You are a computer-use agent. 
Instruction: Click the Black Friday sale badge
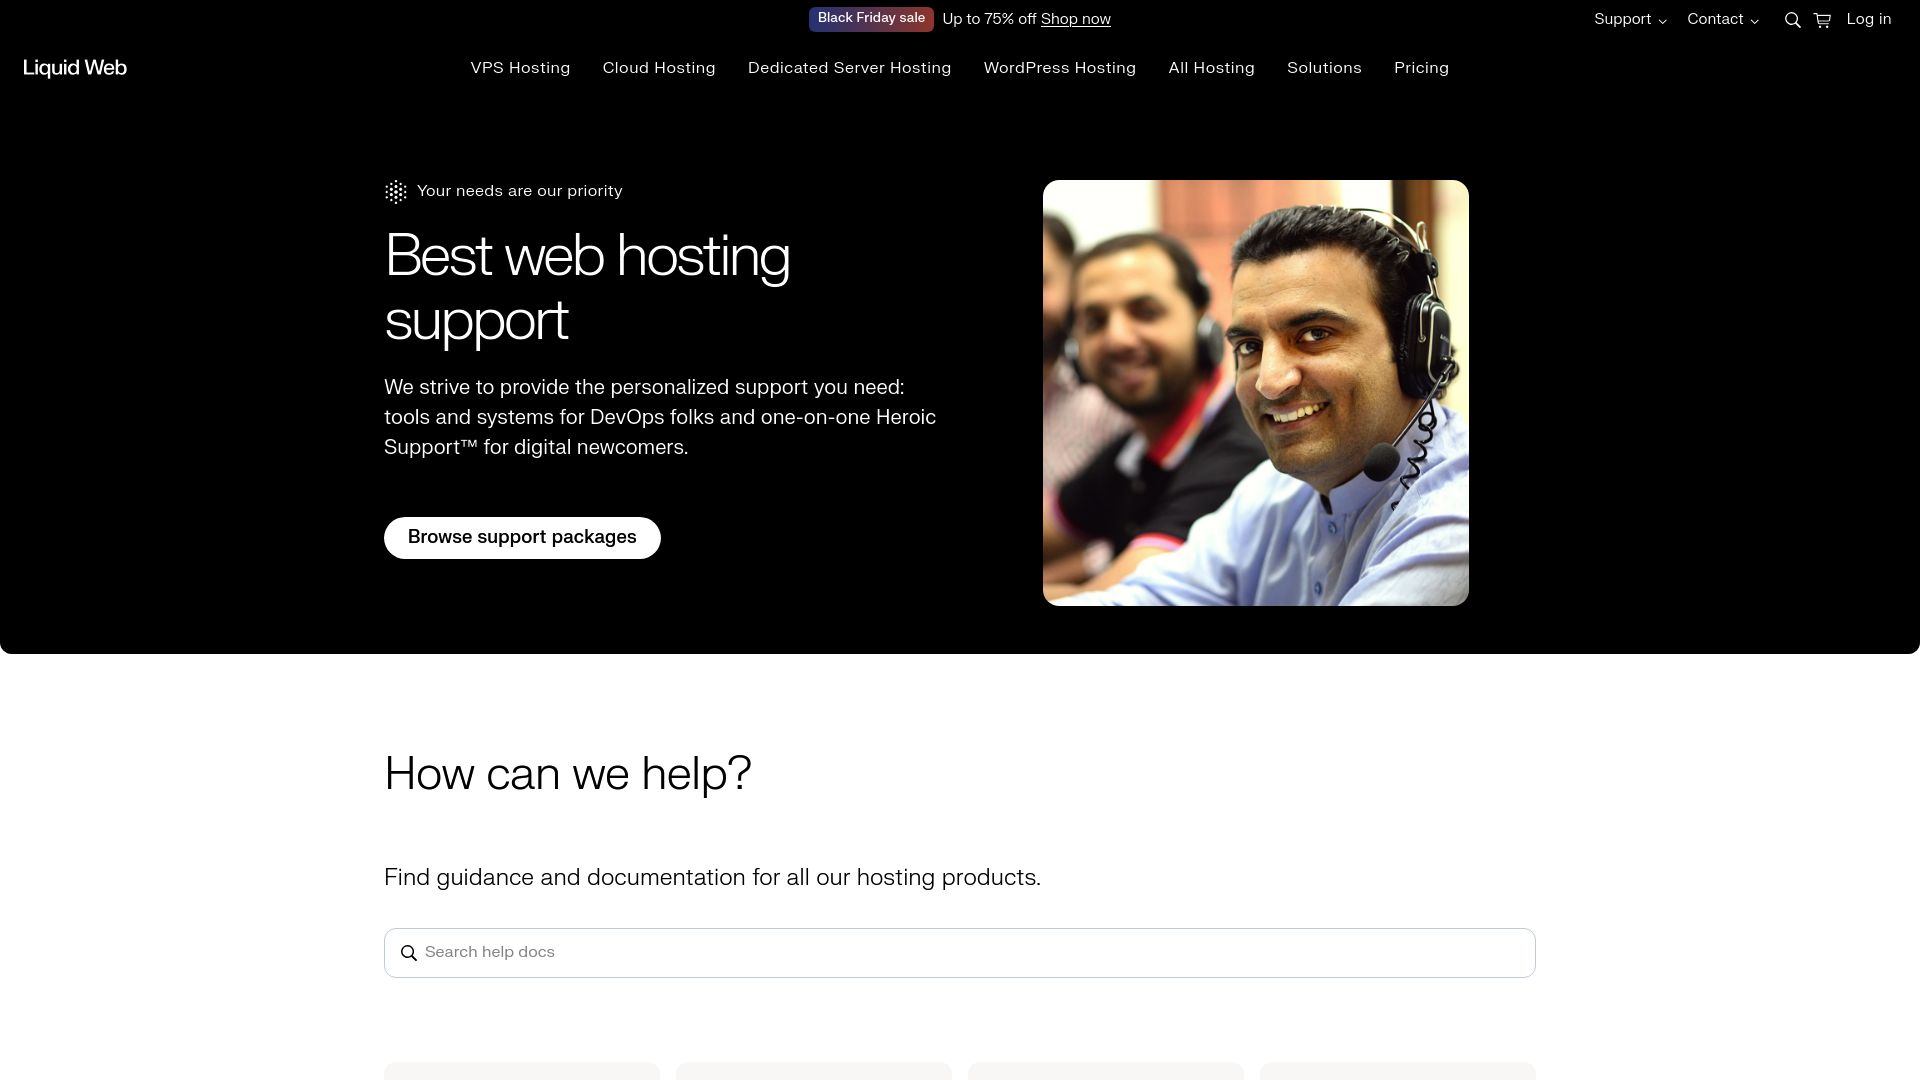click(x=871, y=18)
